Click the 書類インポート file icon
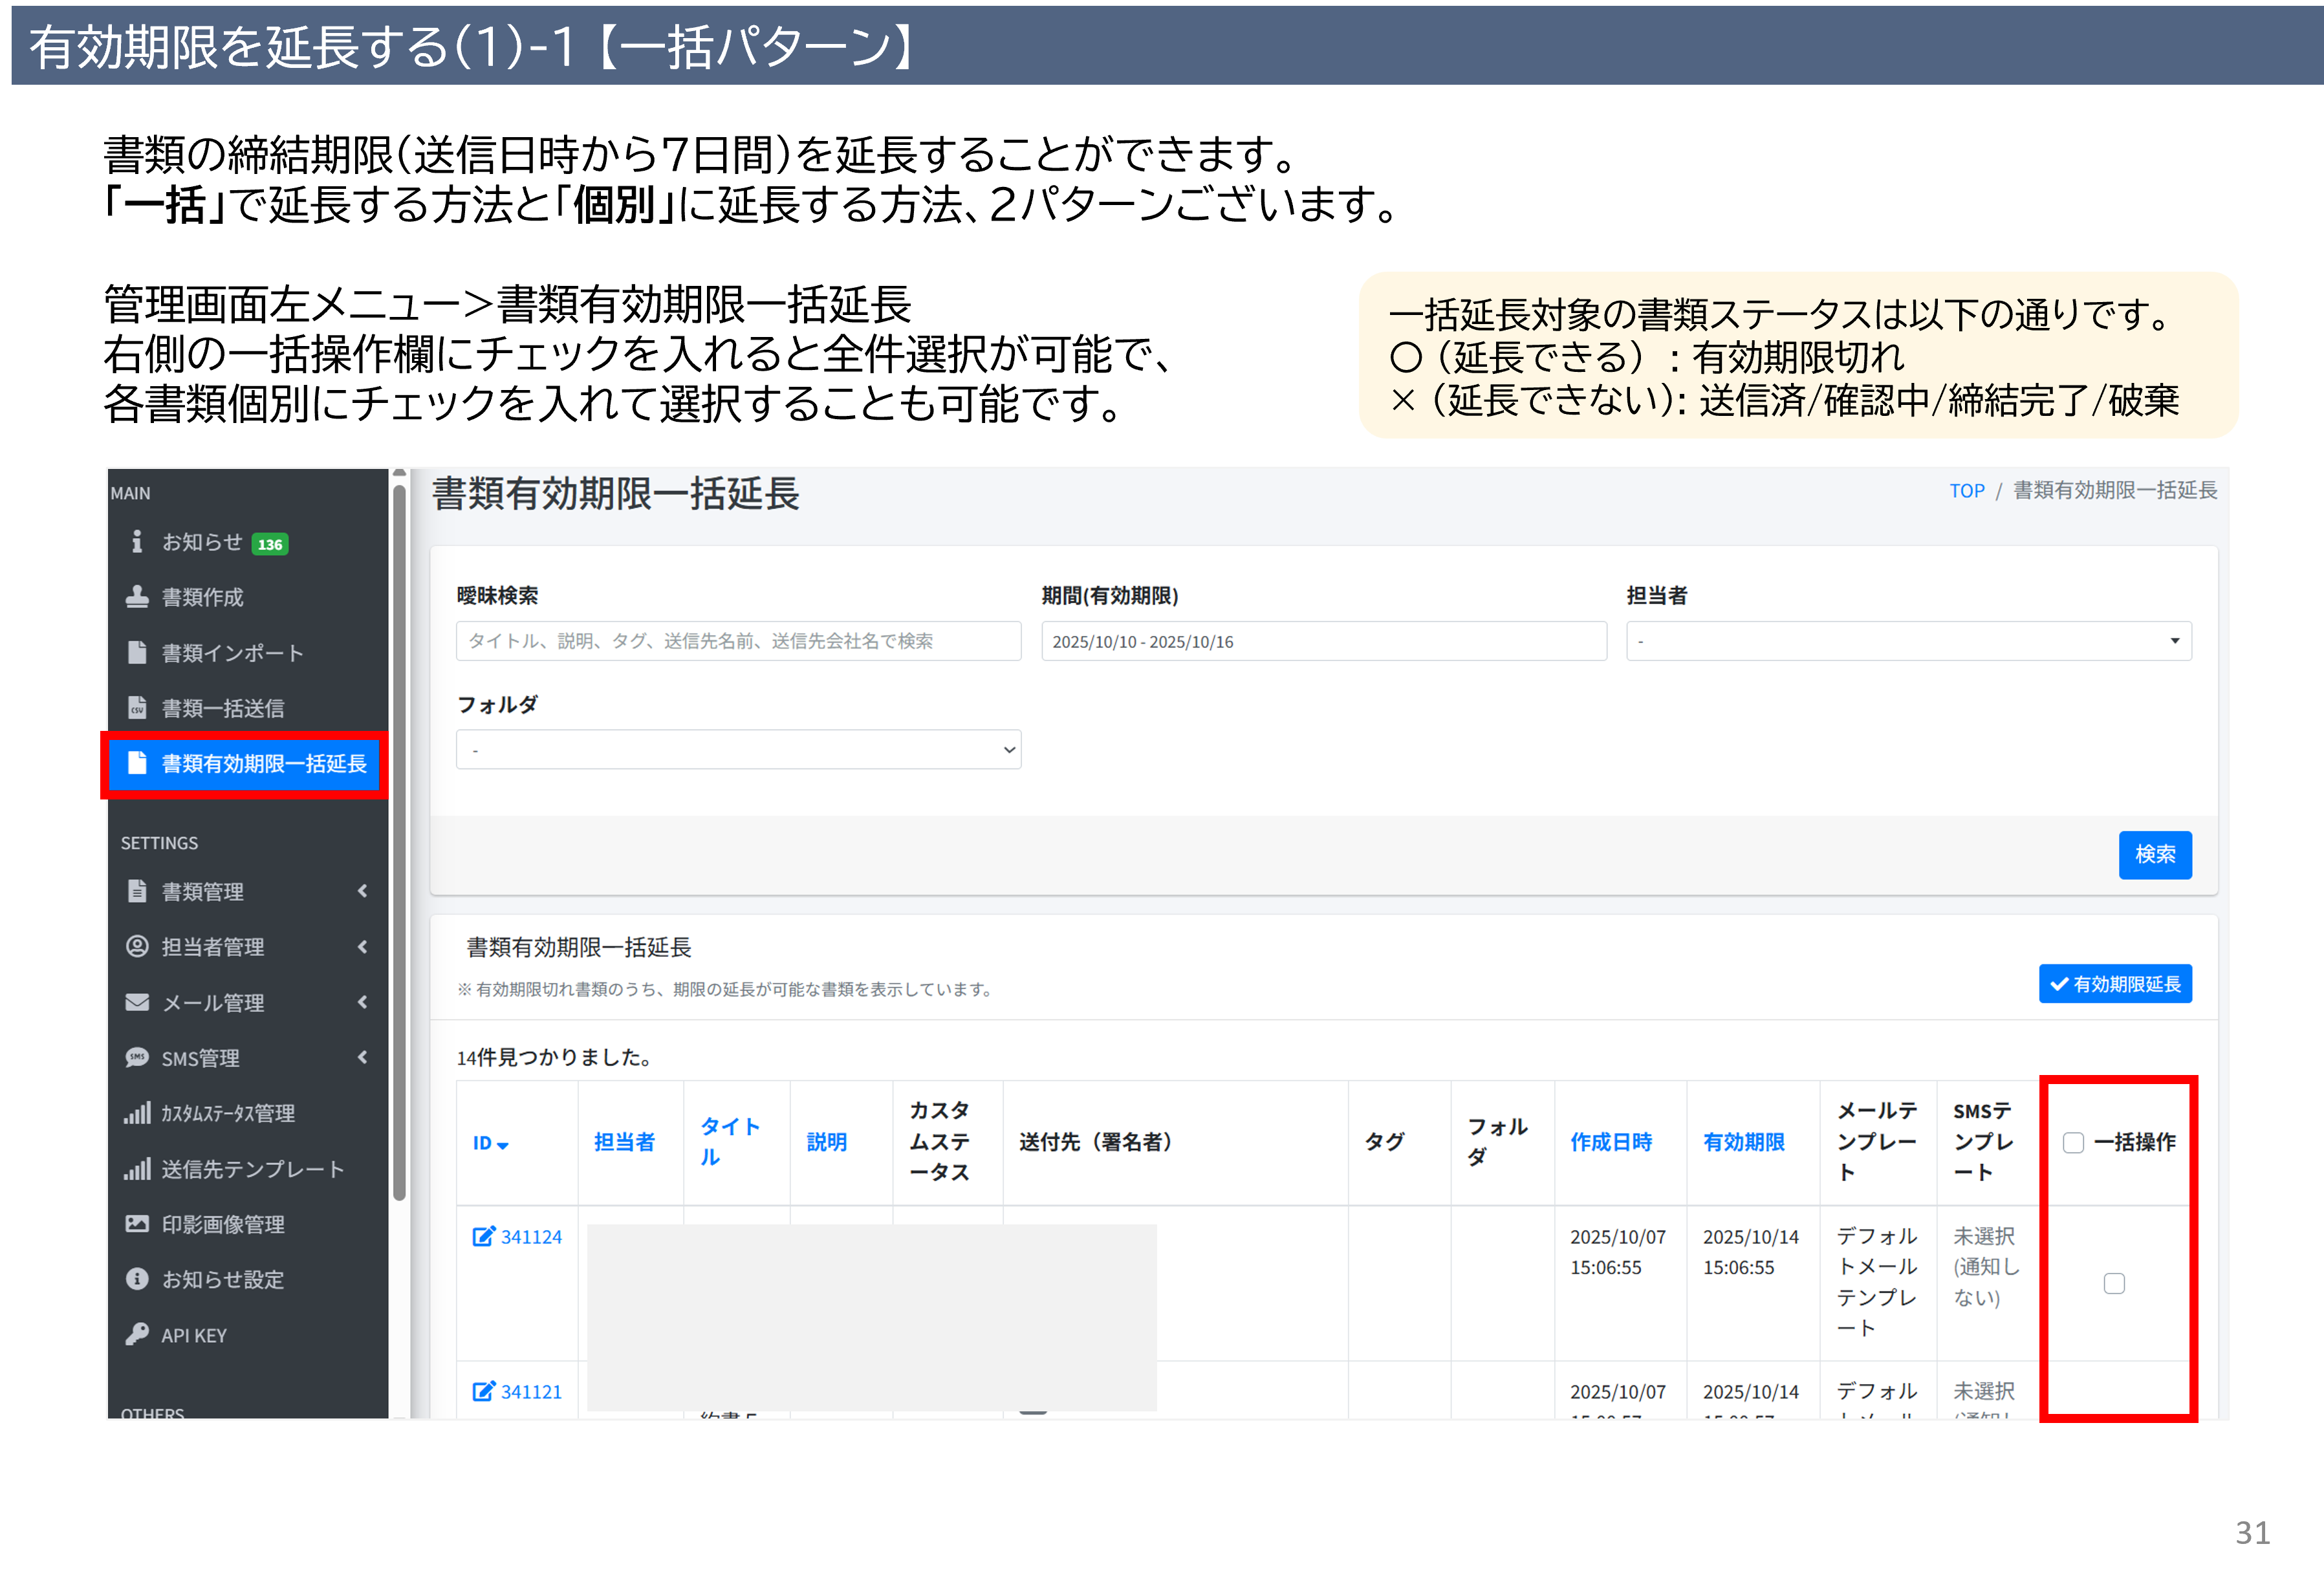Image resolution: width=2324 pixels, height=1575 pixels. 137,652
